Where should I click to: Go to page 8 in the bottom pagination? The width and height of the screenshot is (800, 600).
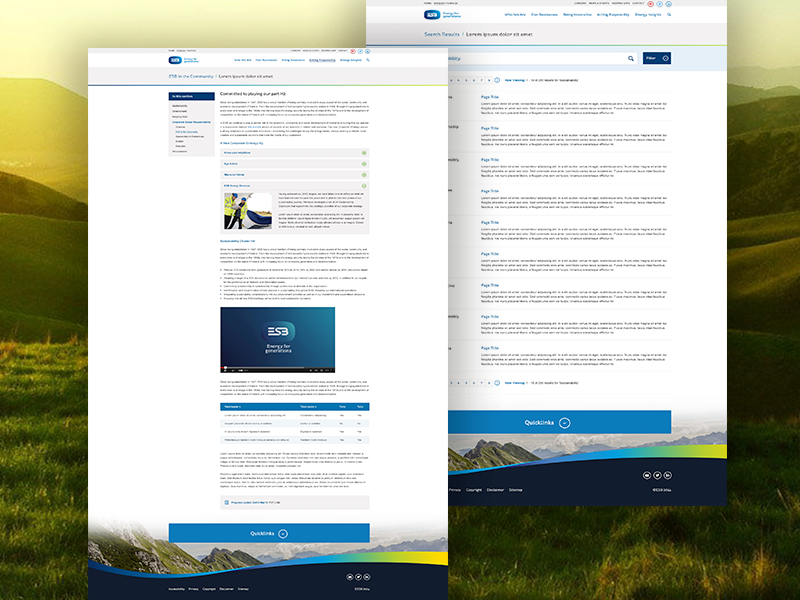(489, 383)
